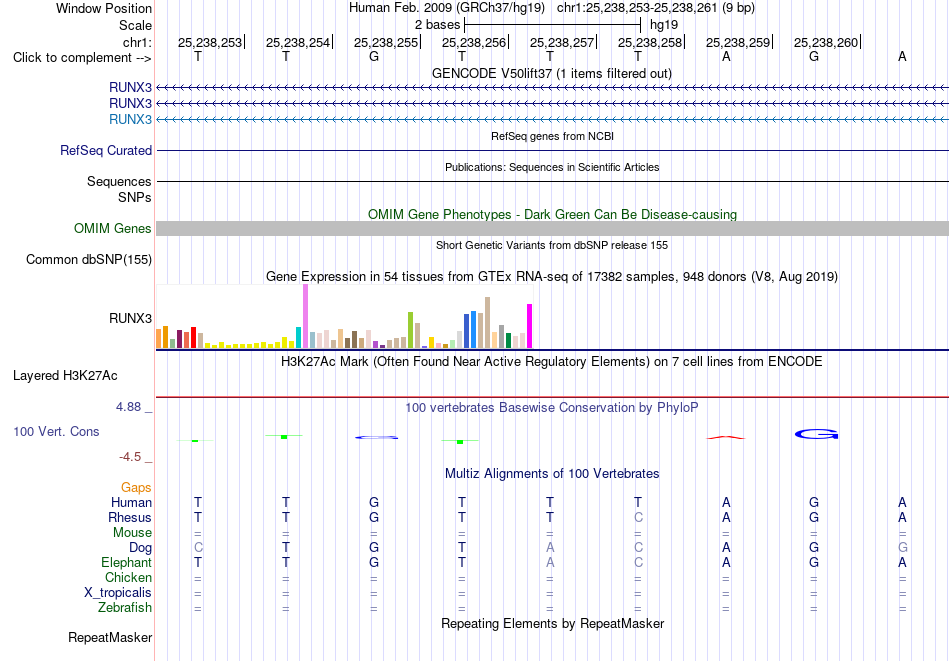This screenshot has width=950, height=661.
Task: Open the OMIM Genes track label
Action: 112,228
